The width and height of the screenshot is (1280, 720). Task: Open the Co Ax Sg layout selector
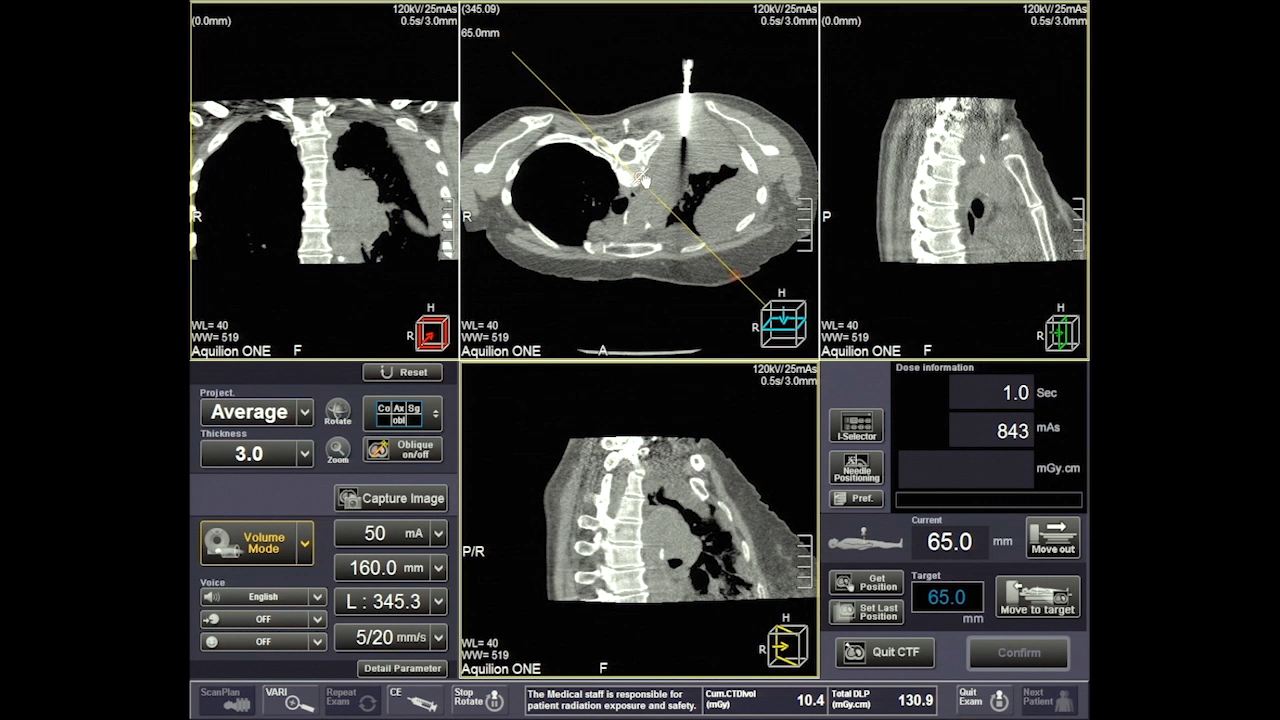tap(402, 413)
